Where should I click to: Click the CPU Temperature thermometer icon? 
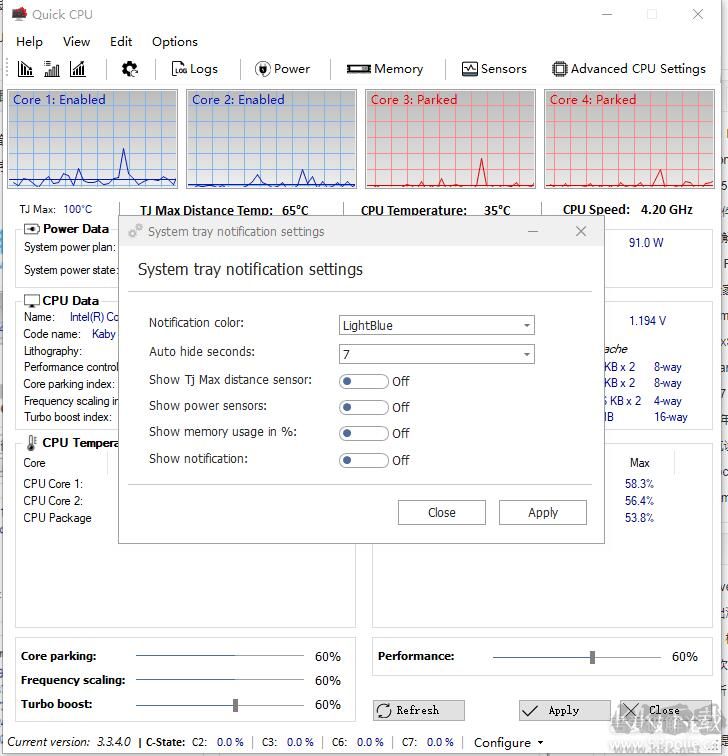click(32, 443)
